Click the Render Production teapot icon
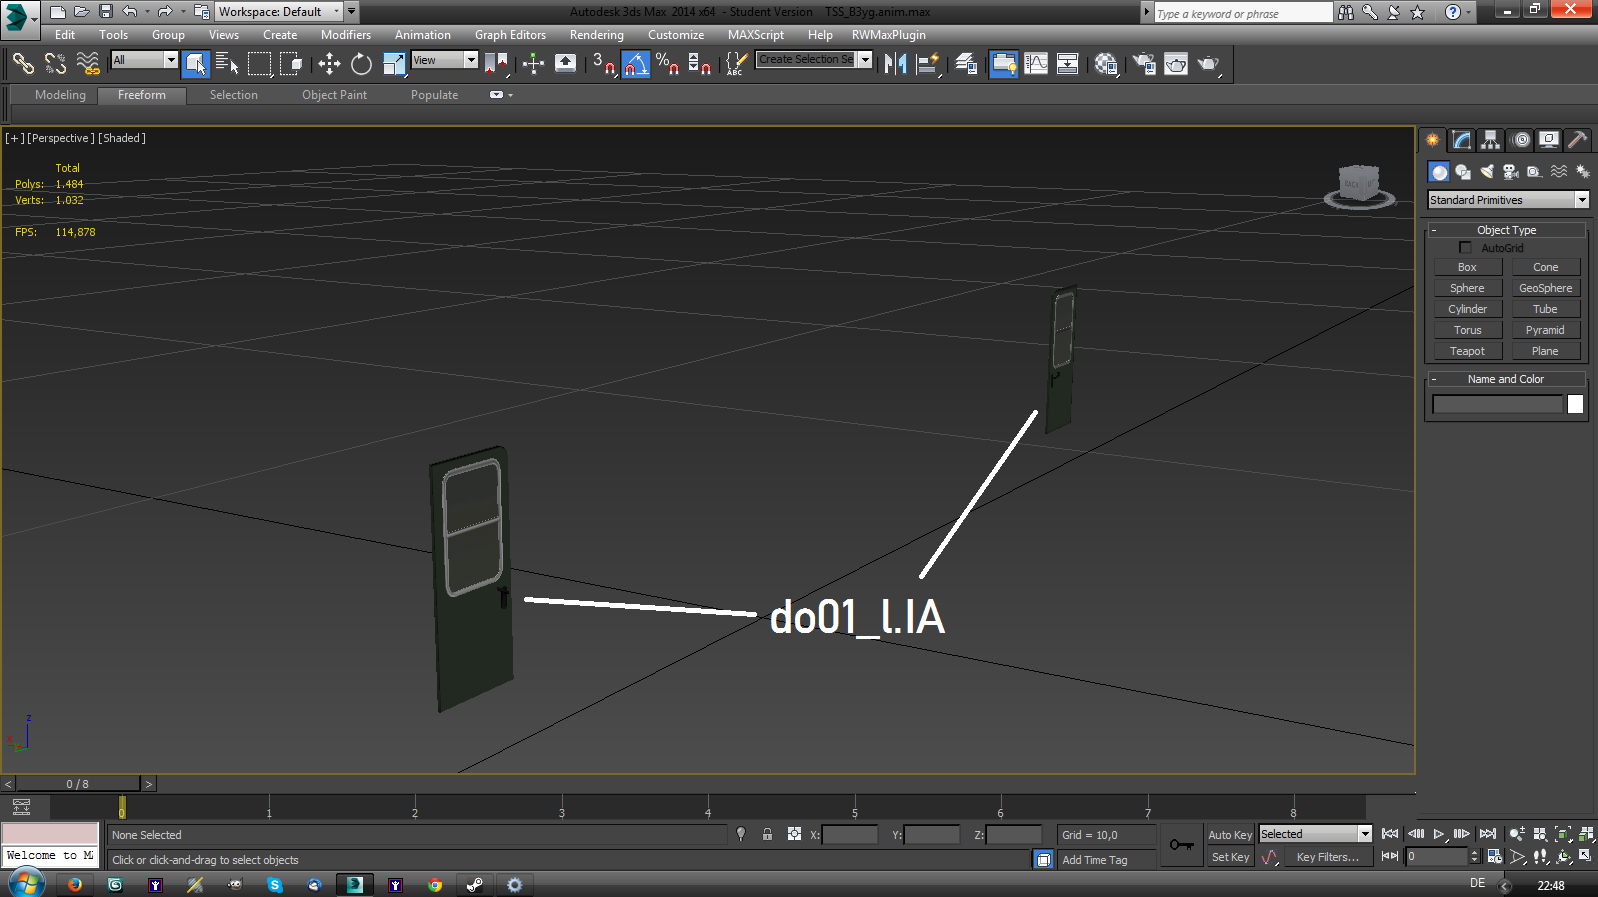 pyautogui.click(x=1208, y=64)
